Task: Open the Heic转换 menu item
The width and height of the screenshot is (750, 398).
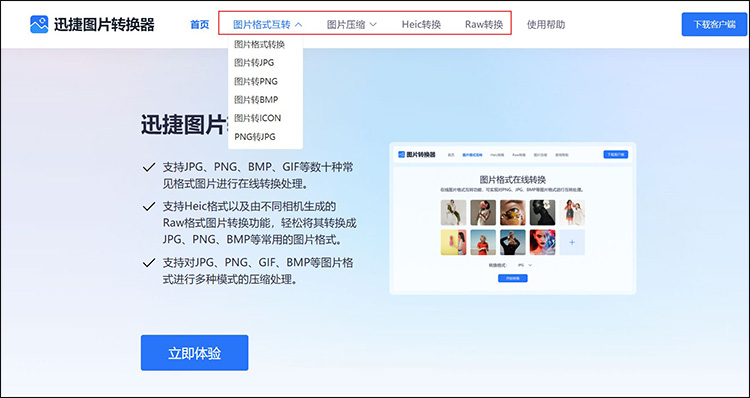Action: click(421, 24)
